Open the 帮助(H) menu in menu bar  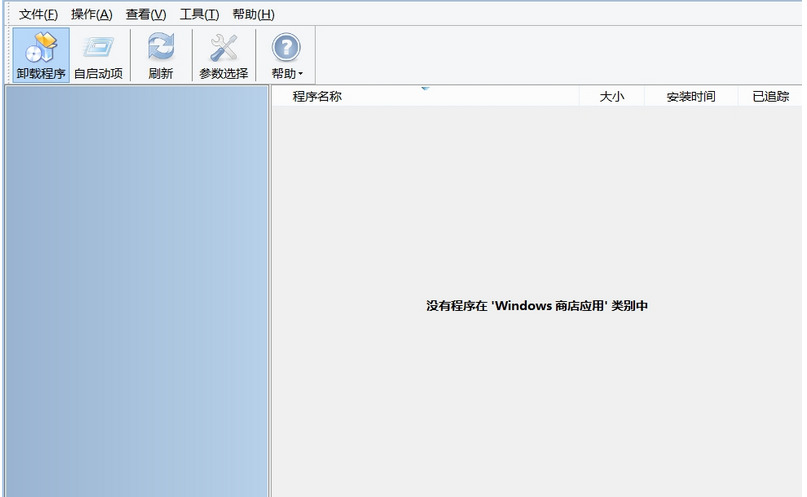(x=253, y=14)
